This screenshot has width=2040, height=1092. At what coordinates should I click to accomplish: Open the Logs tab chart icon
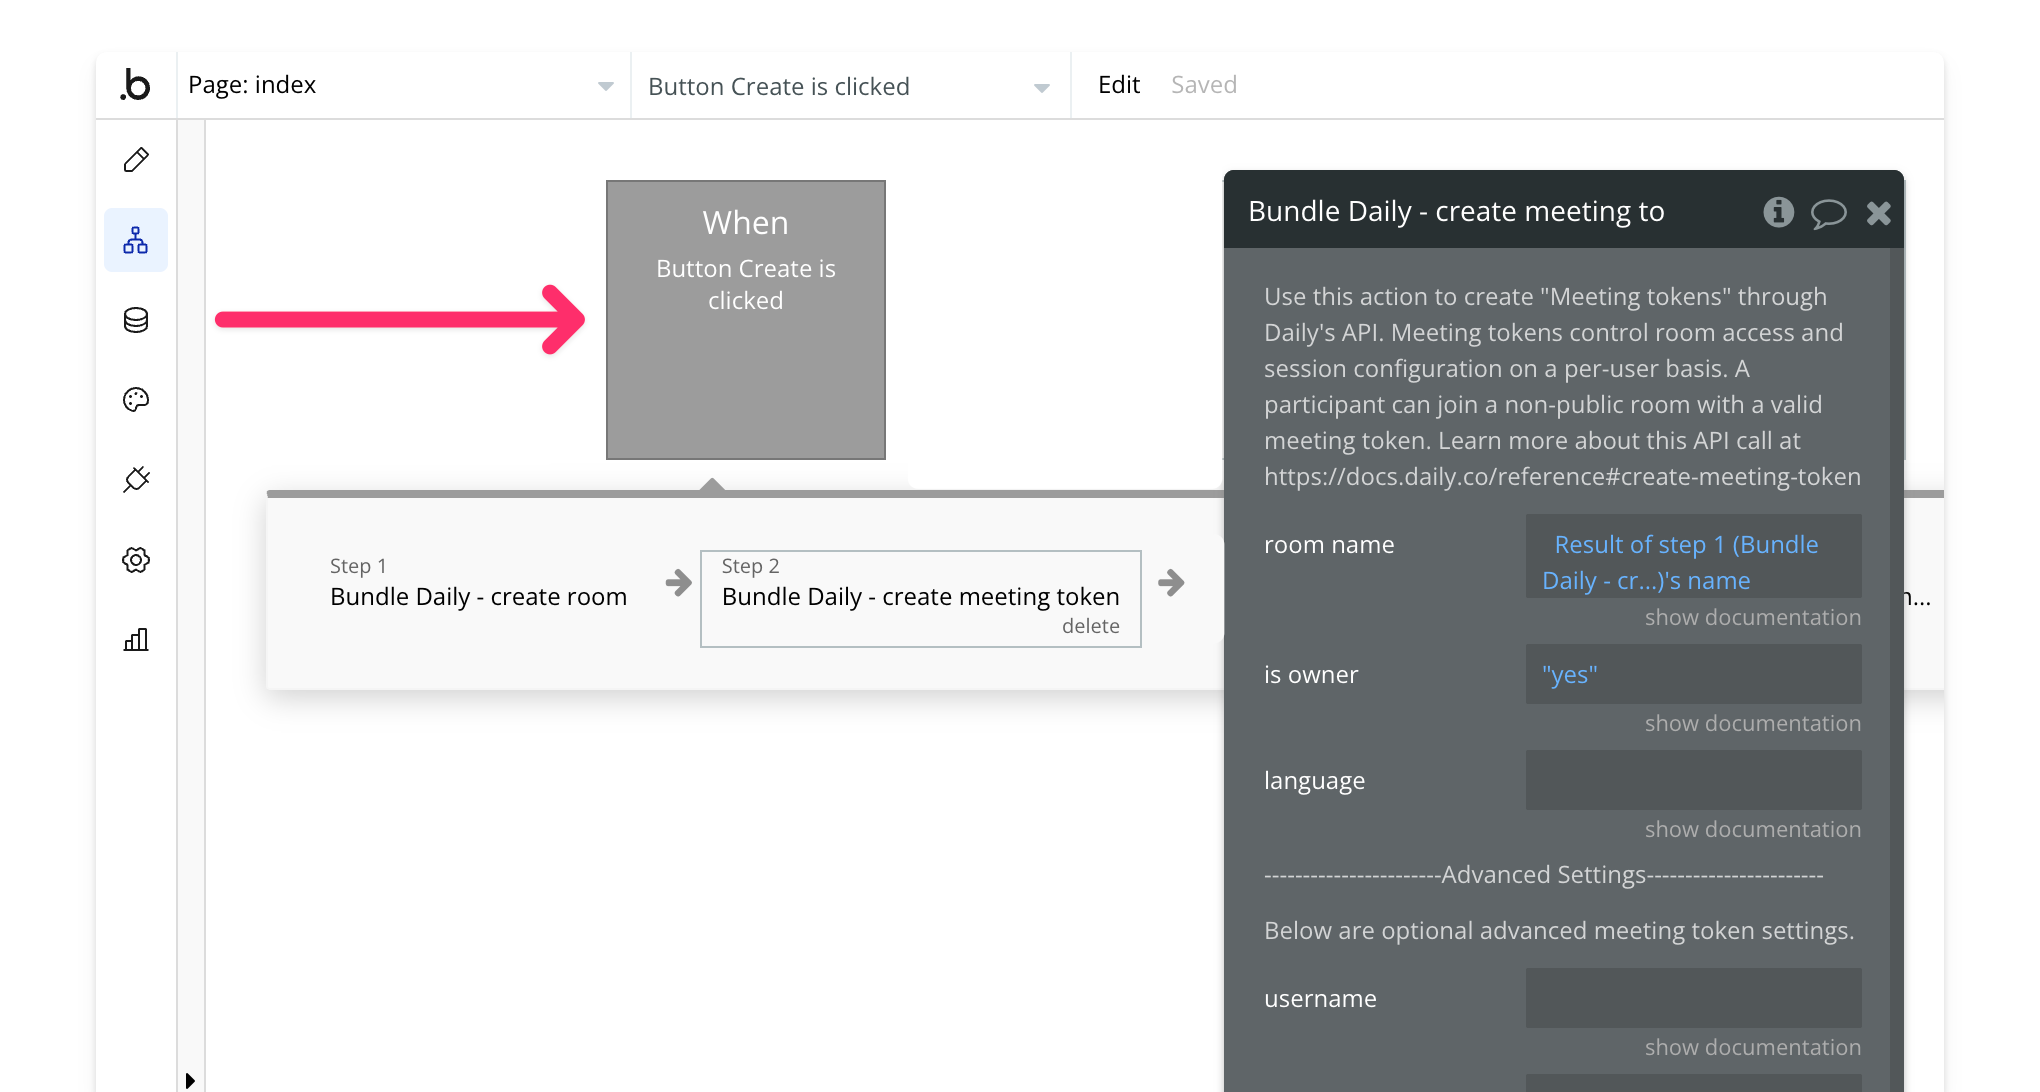coord(136,640)
